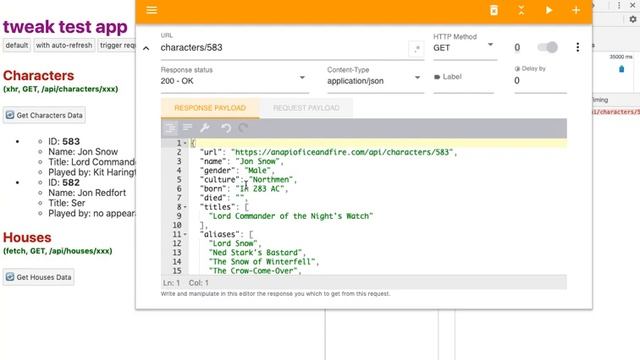This screenshot has height=360, width=640.
Task: Collapse the JSON root fold arrow on line 1
Action: point(185,143)
